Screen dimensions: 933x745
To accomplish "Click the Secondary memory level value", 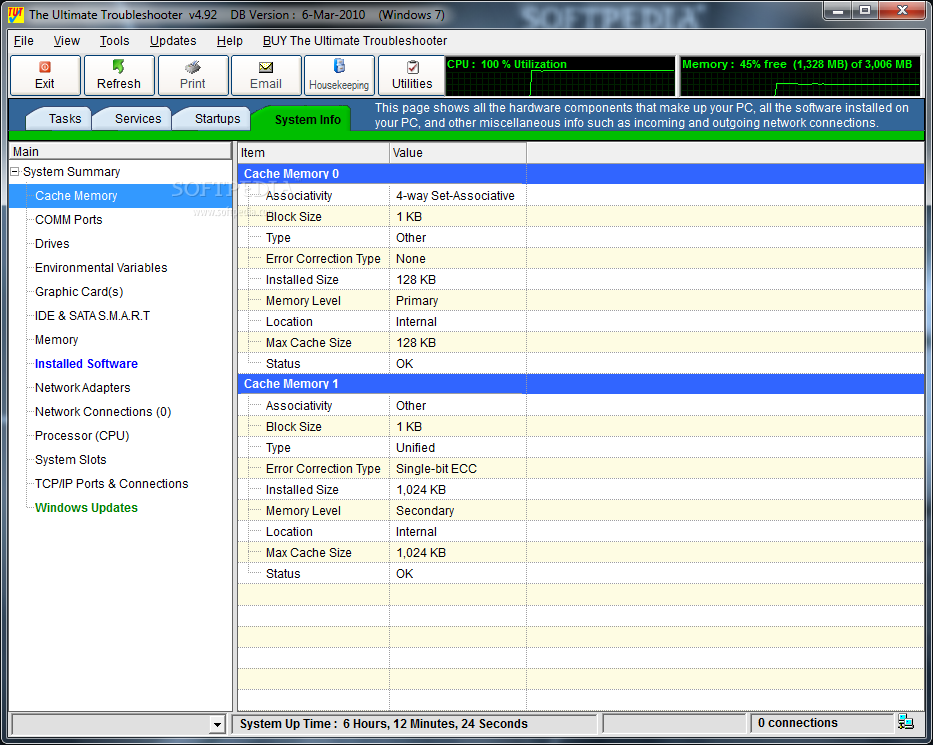I will (425, 511).
